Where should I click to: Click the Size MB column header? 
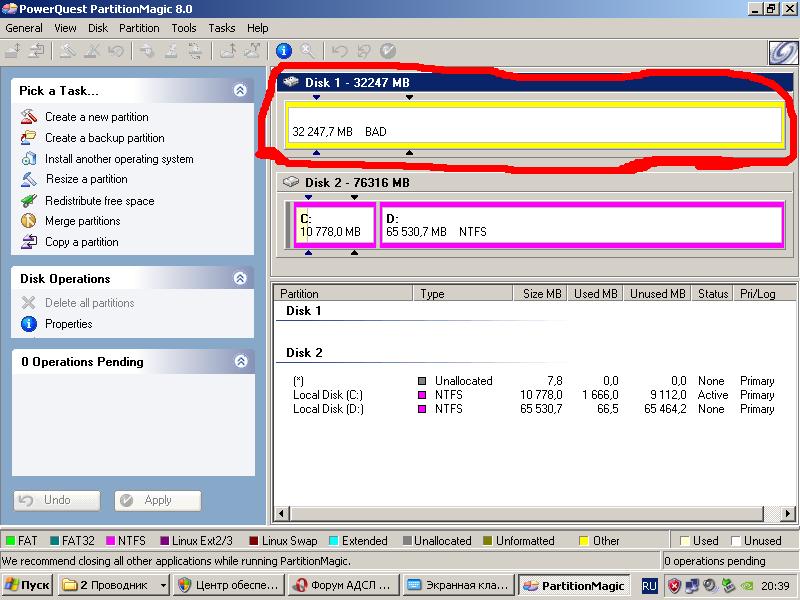pos(542,294)
